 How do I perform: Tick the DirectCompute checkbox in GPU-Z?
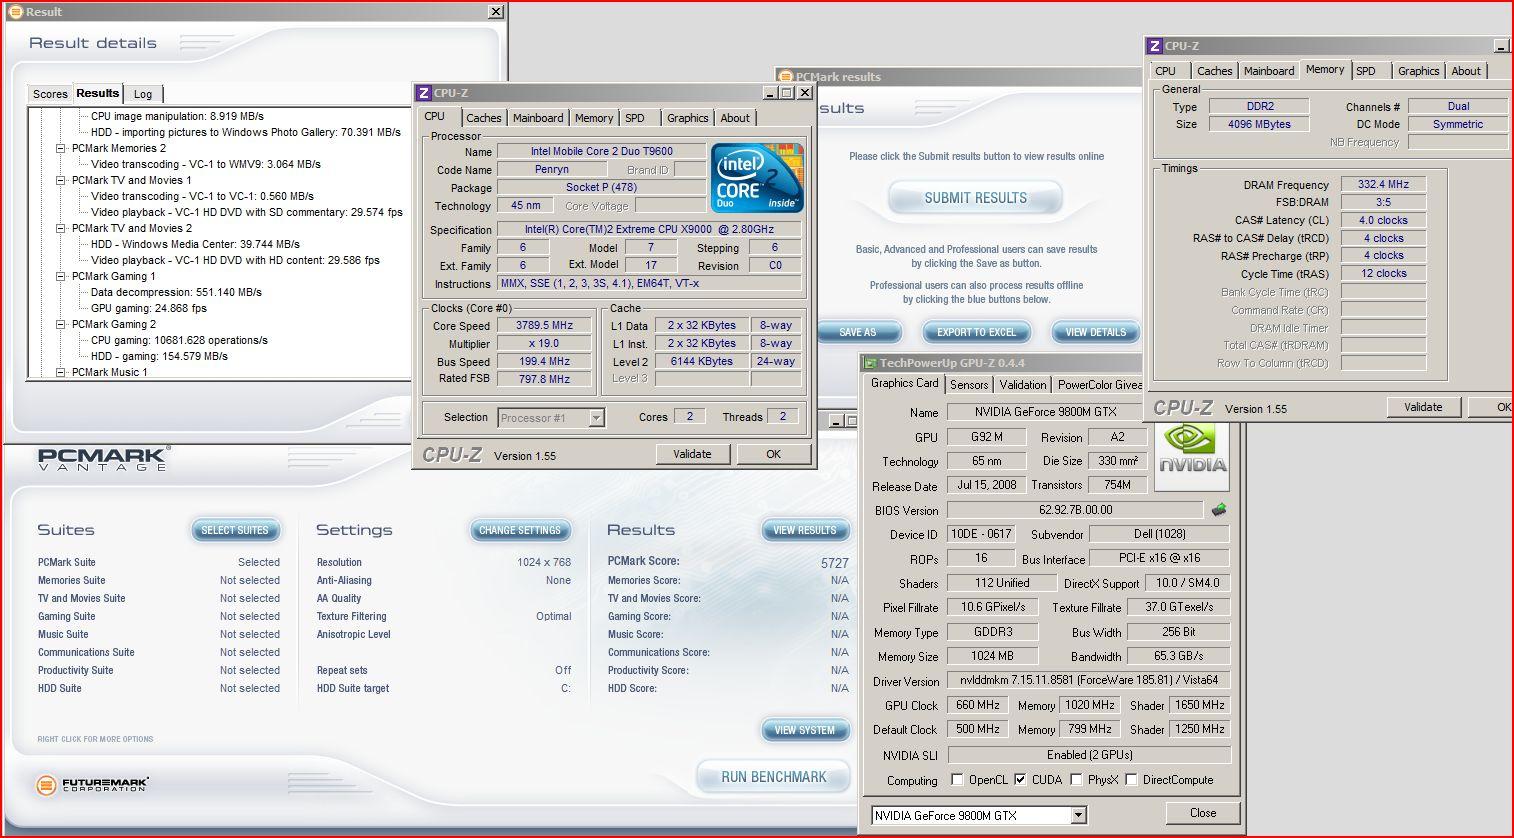(1131, 780)
